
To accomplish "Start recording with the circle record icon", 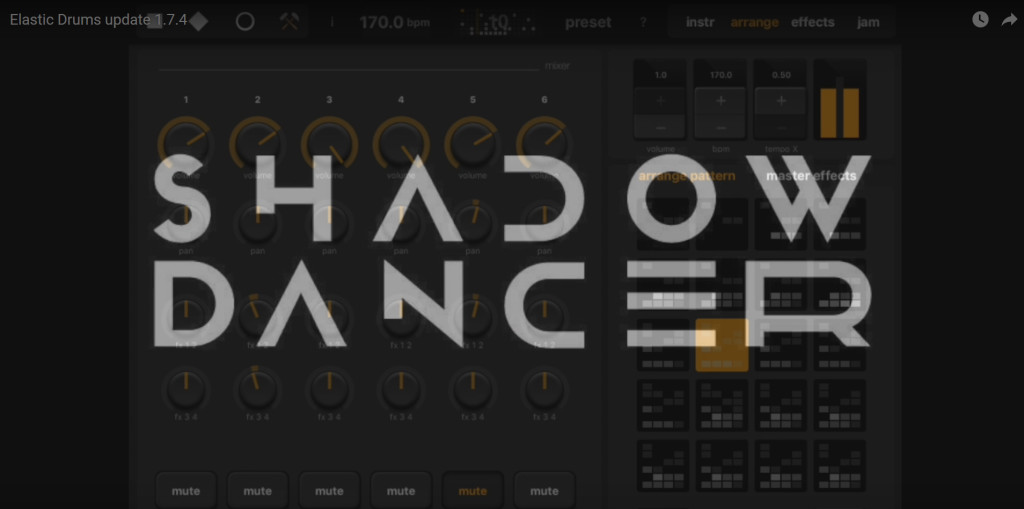I will tap(245, 22).
